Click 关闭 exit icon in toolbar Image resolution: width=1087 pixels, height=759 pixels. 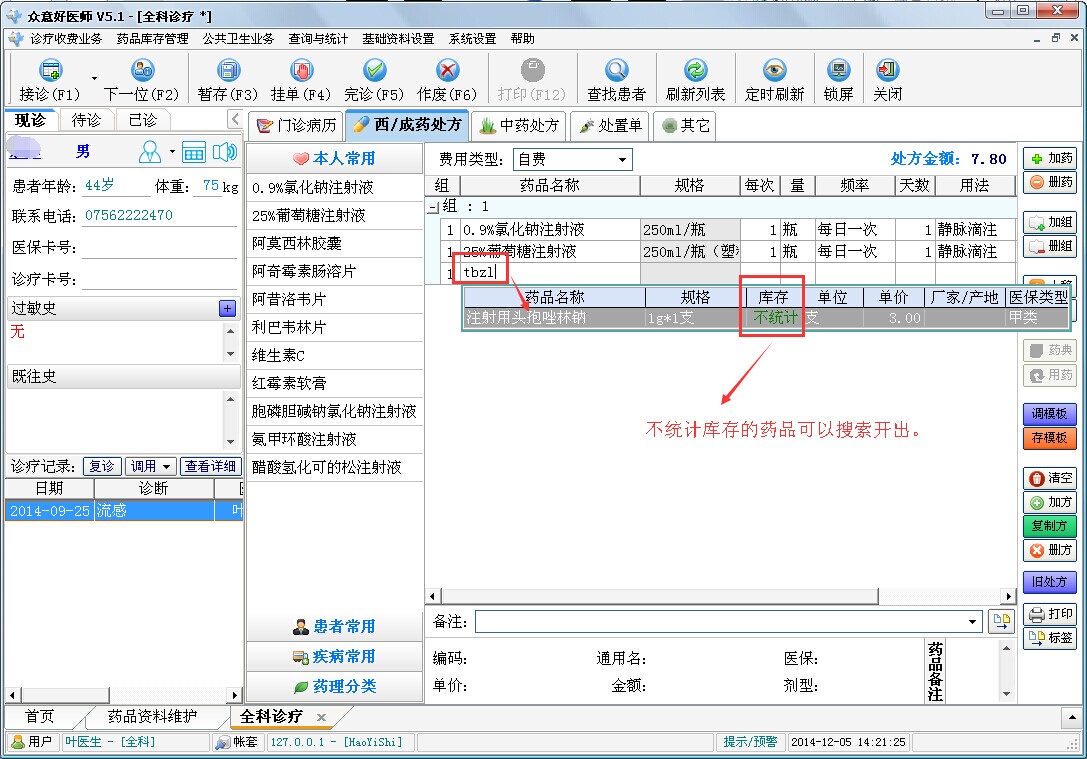point(887,70)
